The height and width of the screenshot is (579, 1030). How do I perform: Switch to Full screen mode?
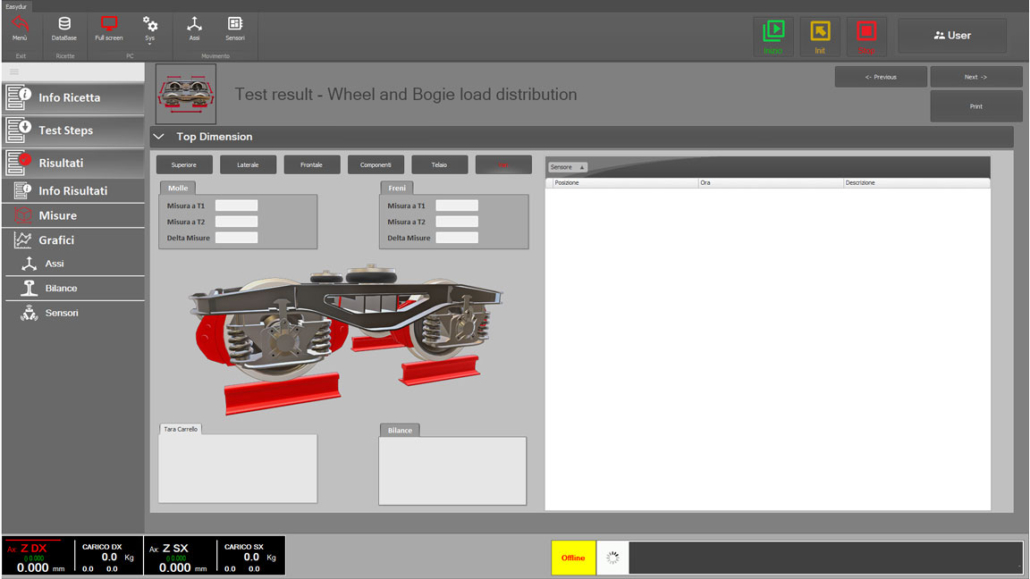pyautogui.click(x=109, y=25)
